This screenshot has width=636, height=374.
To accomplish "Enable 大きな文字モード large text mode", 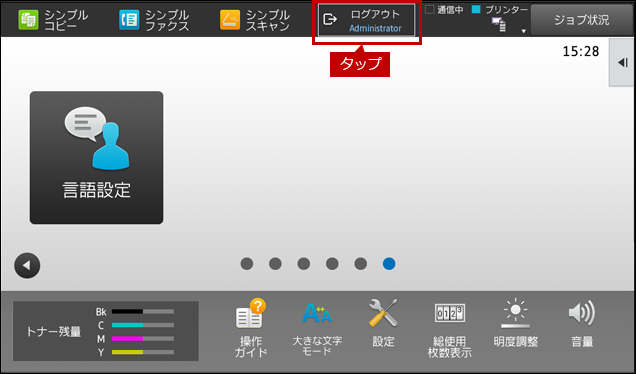I will (317, 328).
